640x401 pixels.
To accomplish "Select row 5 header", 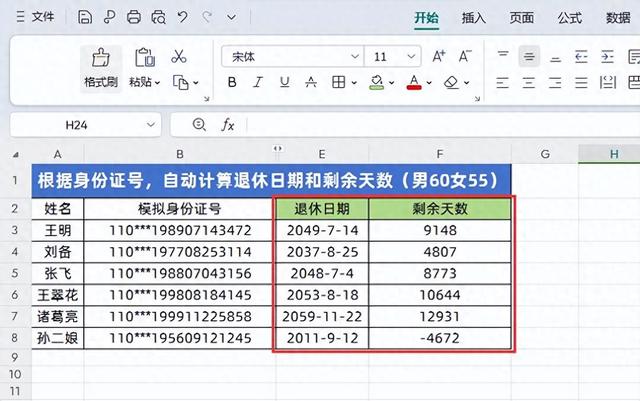I will (x=15, y=273).
